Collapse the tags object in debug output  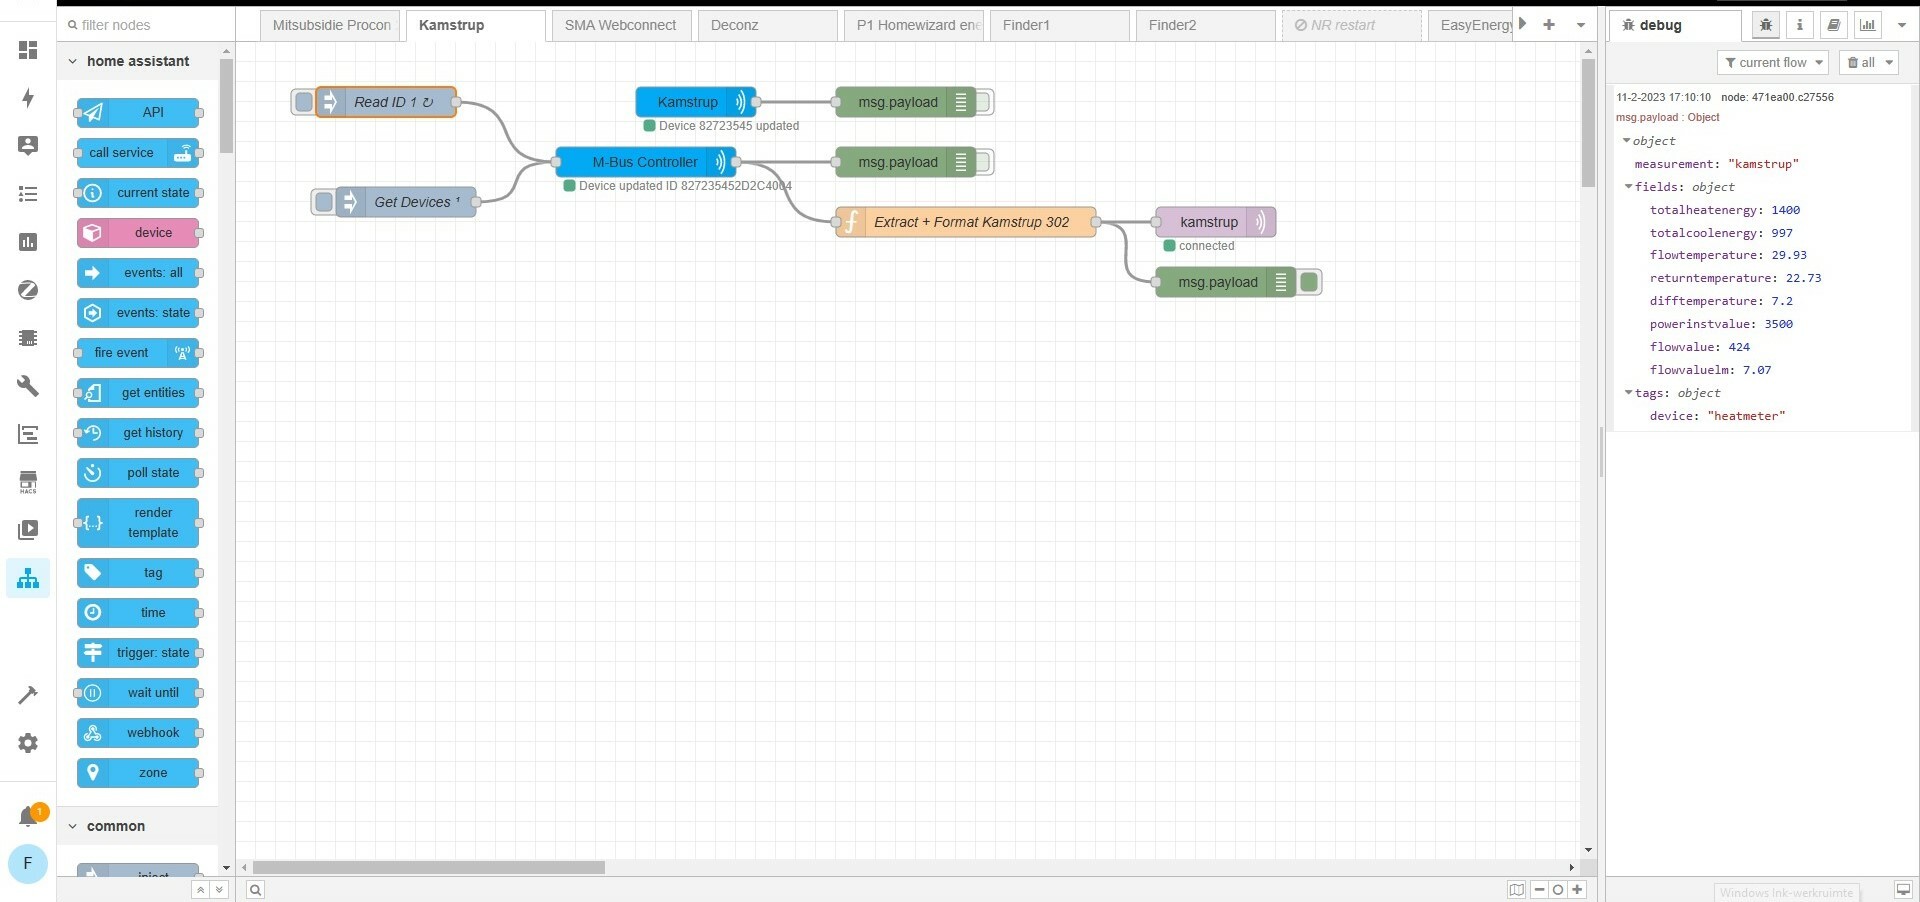point(1629,393)
